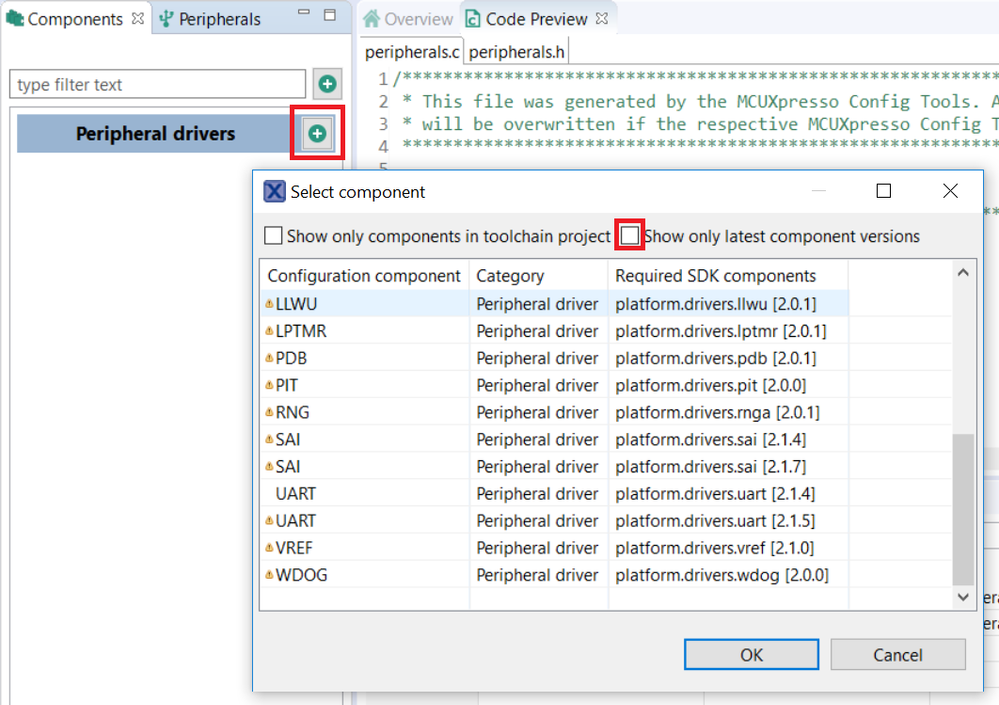Screen dimensions: 999x705
Task: Click the component list scrollbar thumb
Action: coord(963,509)
